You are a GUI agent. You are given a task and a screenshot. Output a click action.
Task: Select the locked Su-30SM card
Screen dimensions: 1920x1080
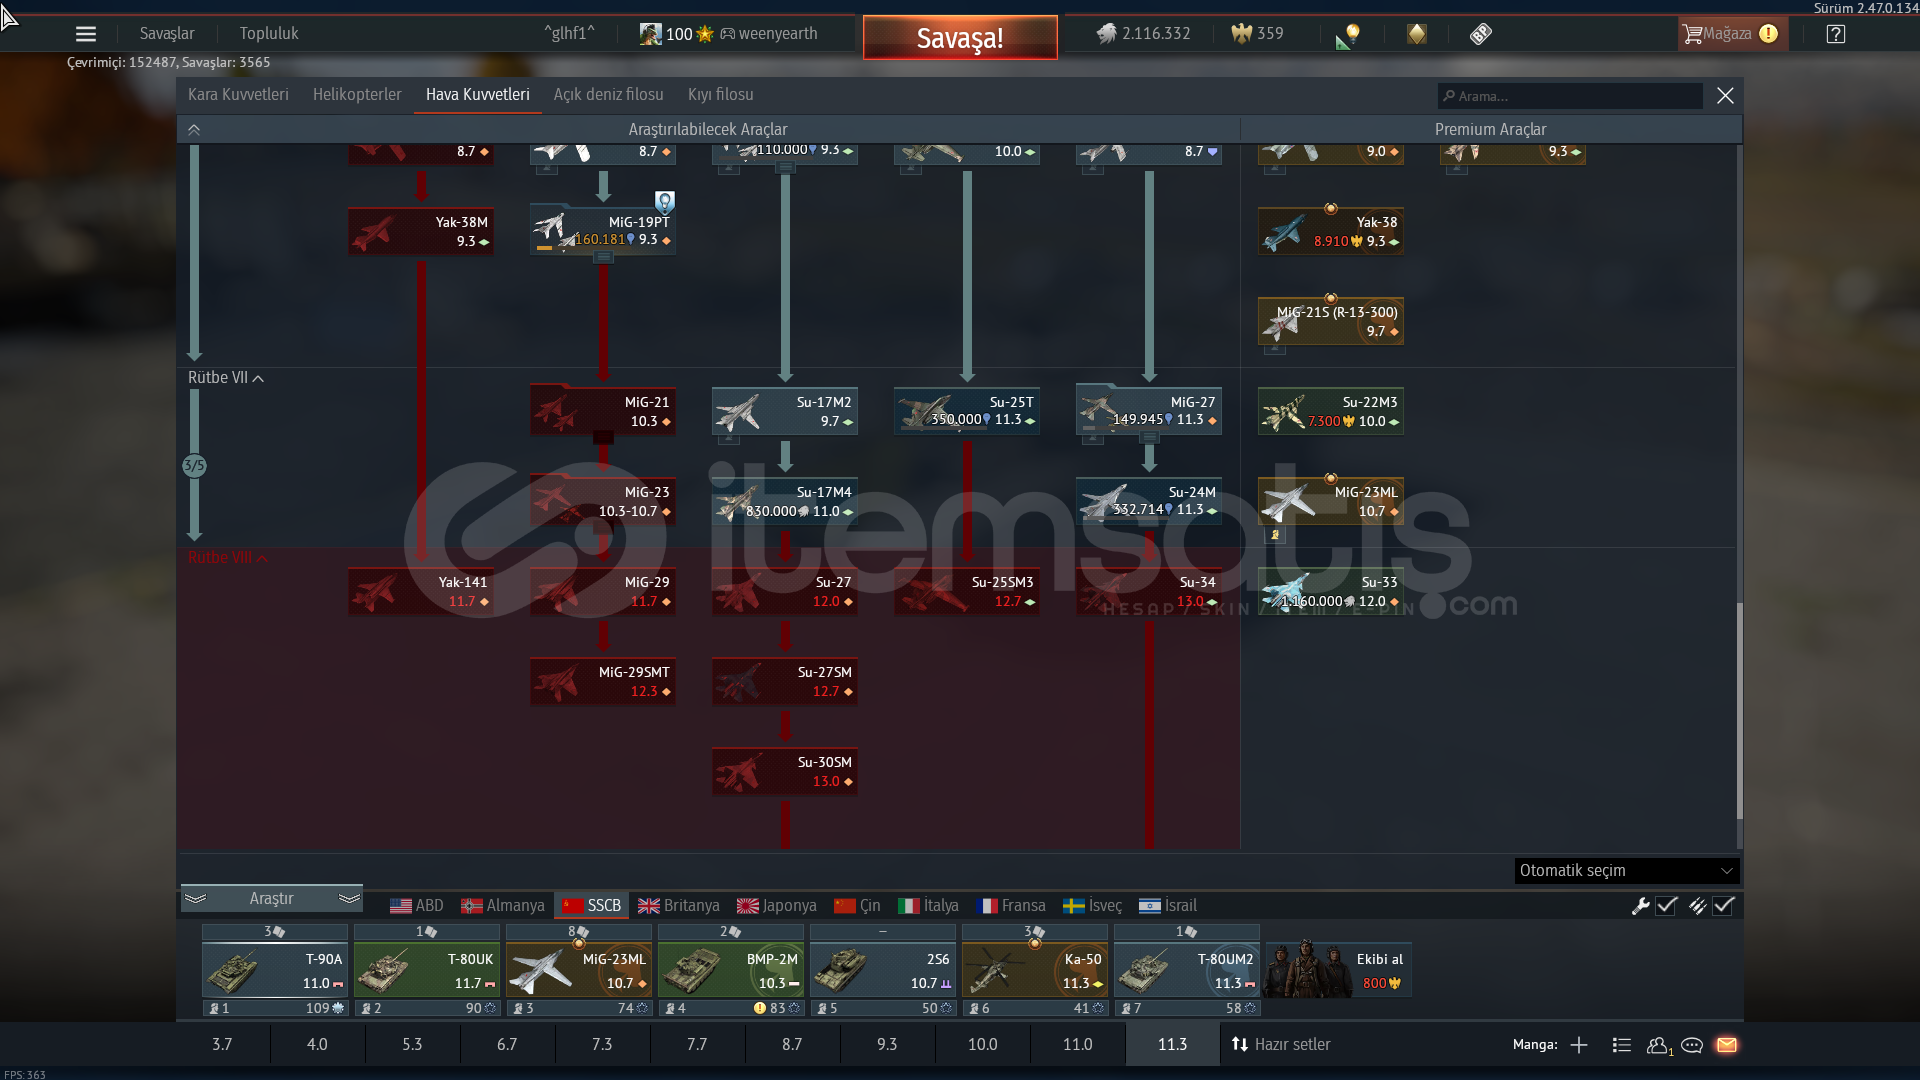[785, 771]
